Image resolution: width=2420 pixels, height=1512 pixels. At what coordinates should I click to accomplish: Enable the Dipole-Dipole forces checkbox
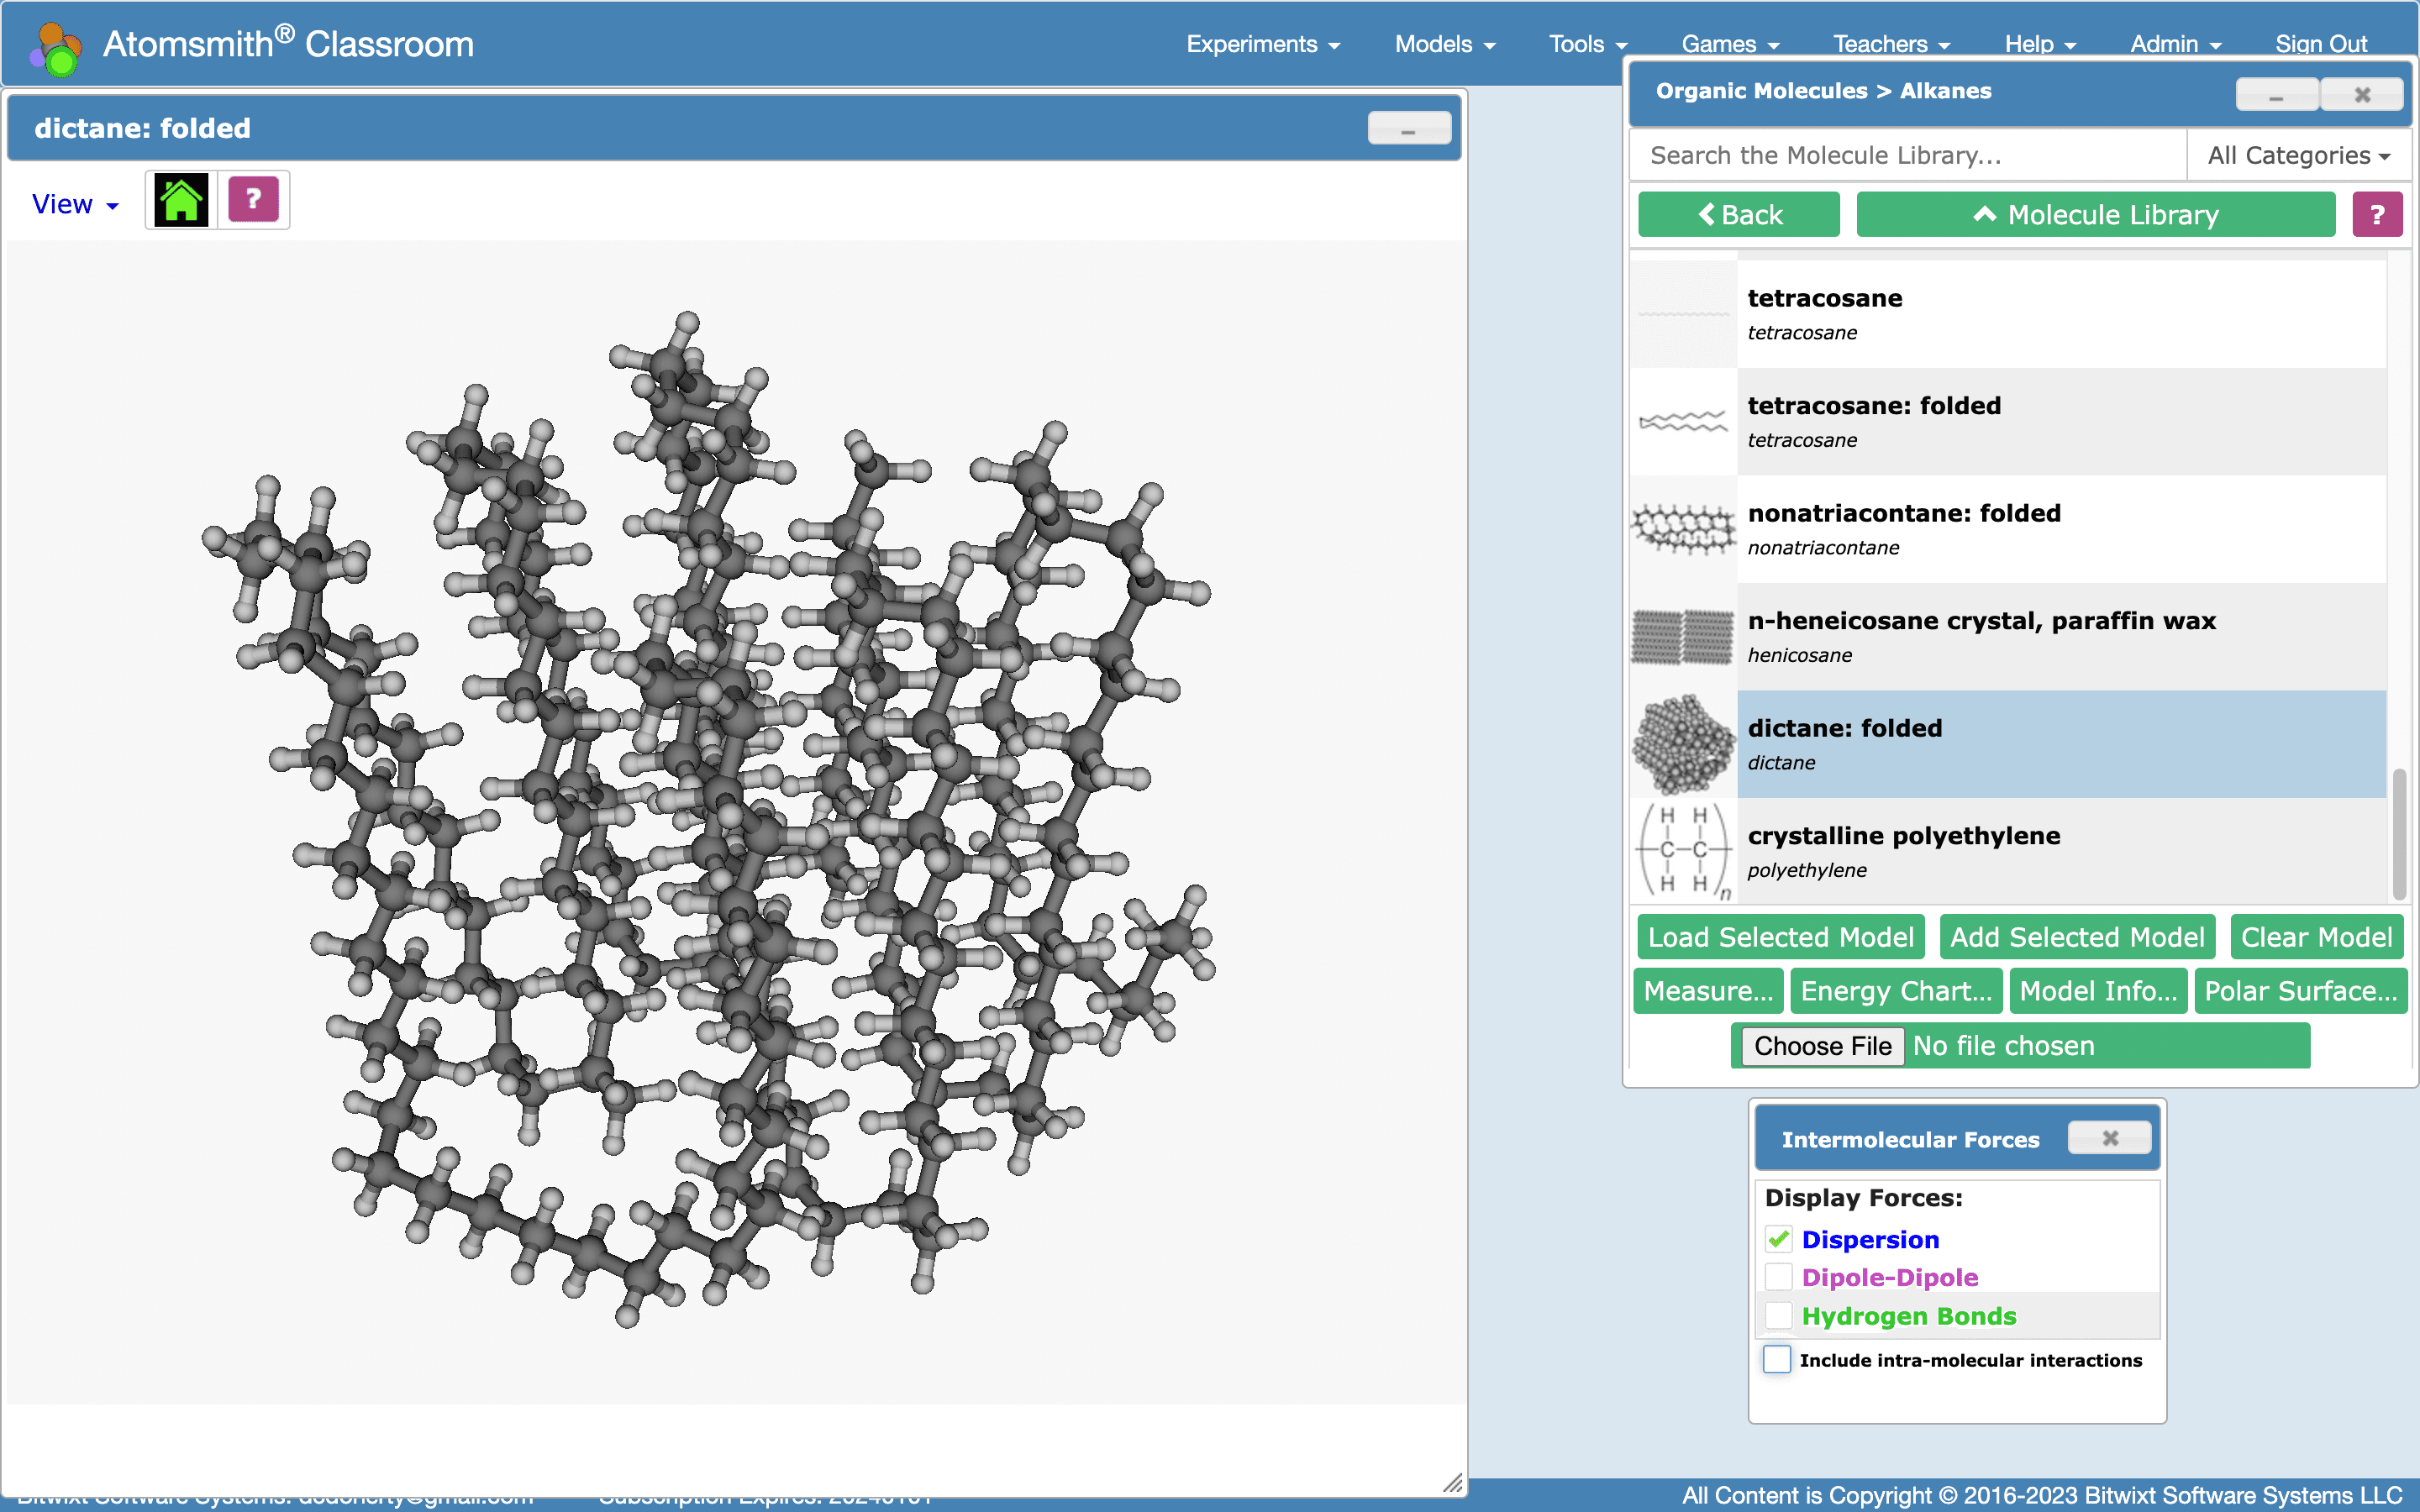point(1777,1277)
